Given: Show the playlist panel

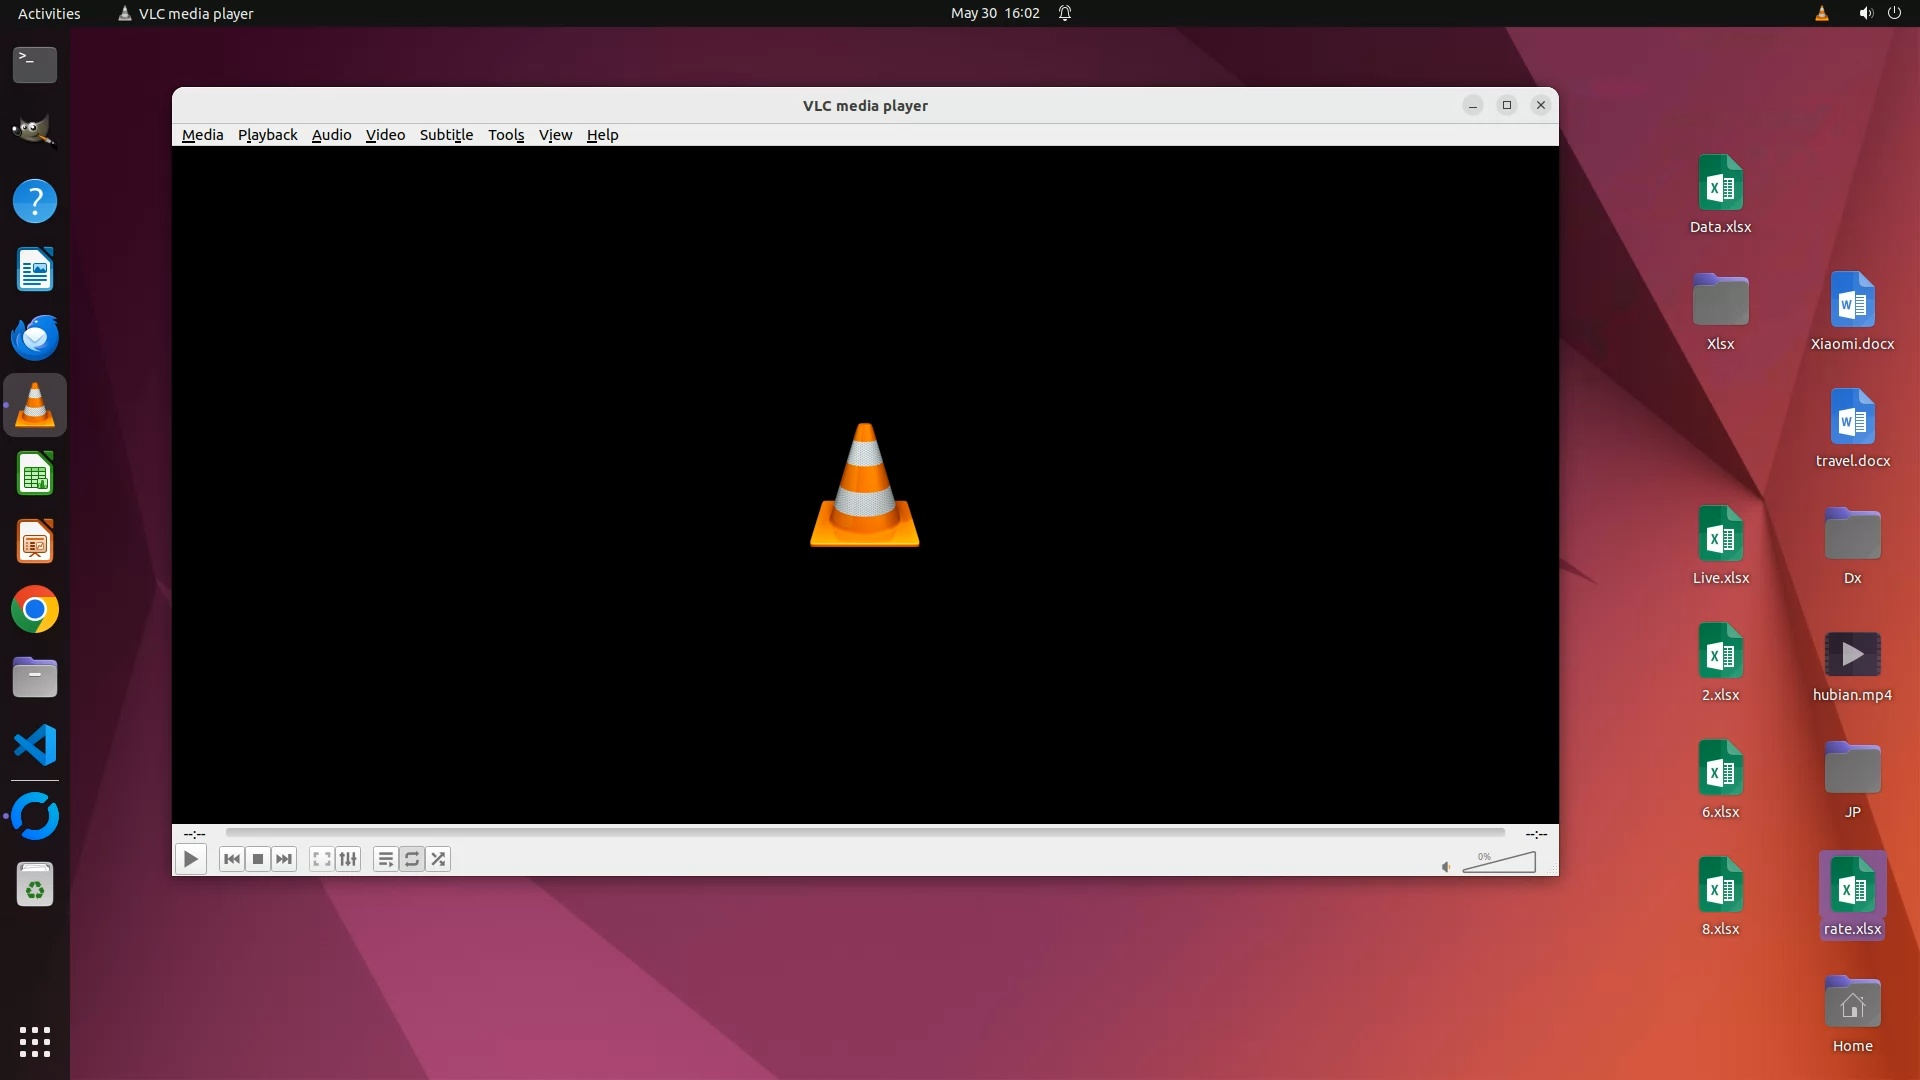Looking at the screenshot, I should pyautogui.click(x=385, y=859).
